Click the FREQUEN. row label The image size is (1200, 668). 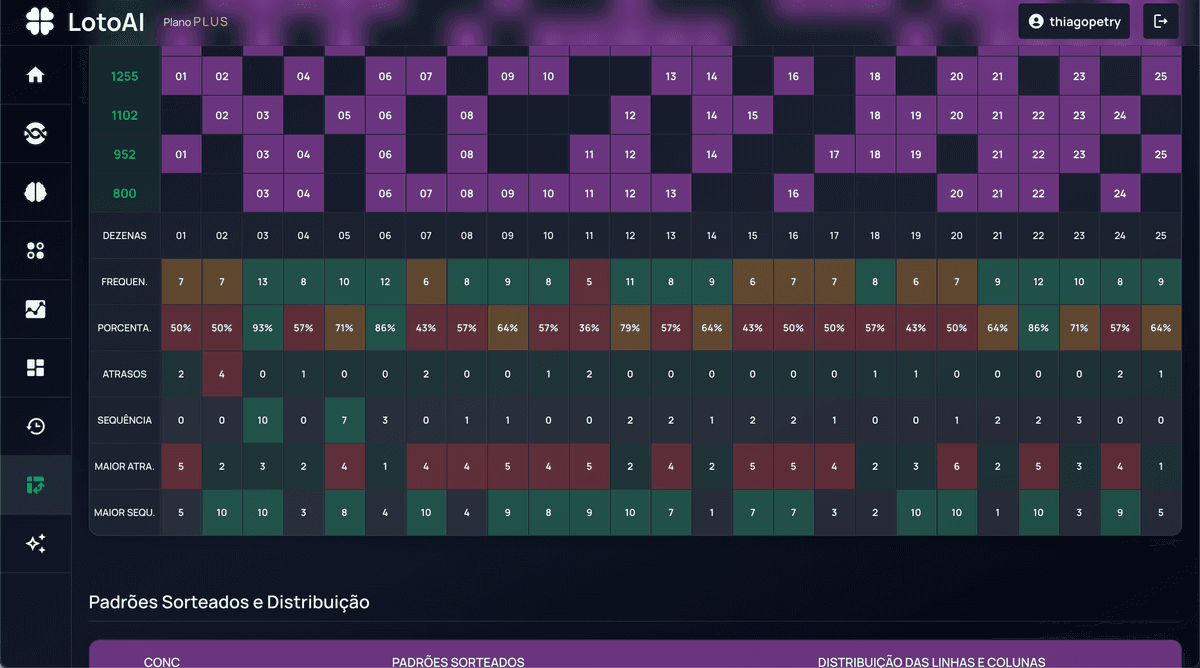click(x=124, y=282)
